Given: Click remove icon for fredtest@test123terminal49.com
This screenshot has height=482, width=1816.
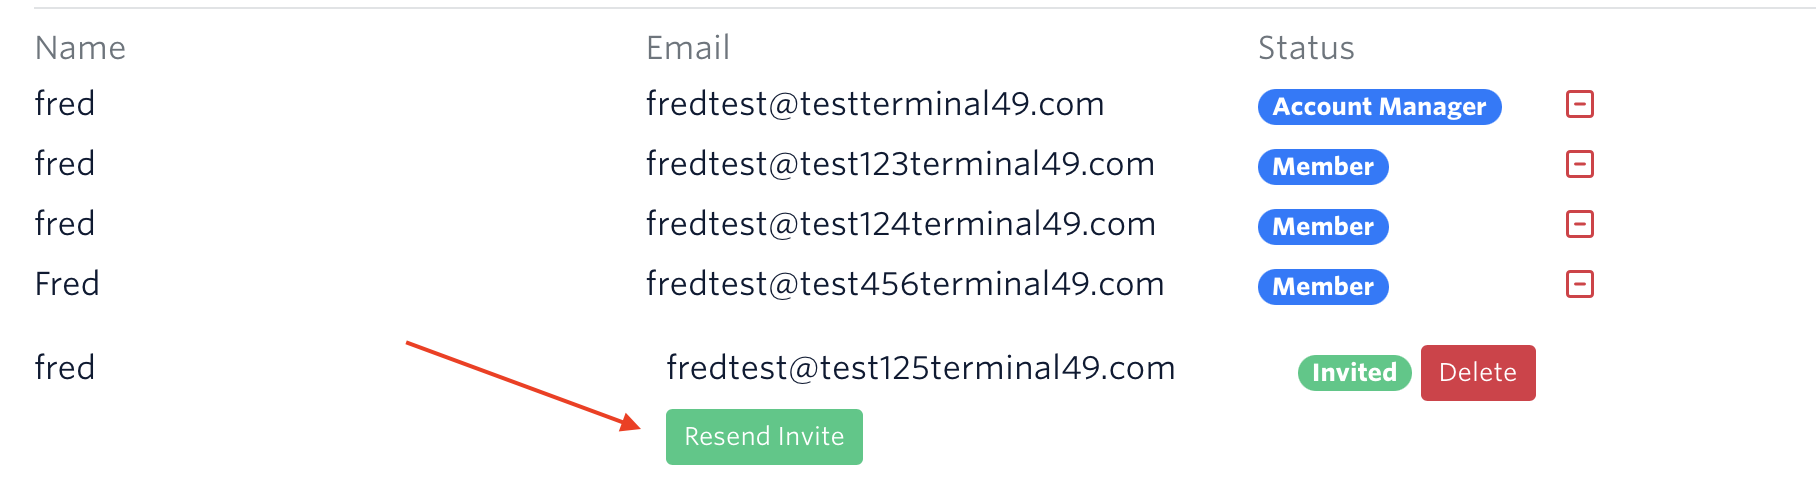Looking at the screenshot, I should [1579, 164].
